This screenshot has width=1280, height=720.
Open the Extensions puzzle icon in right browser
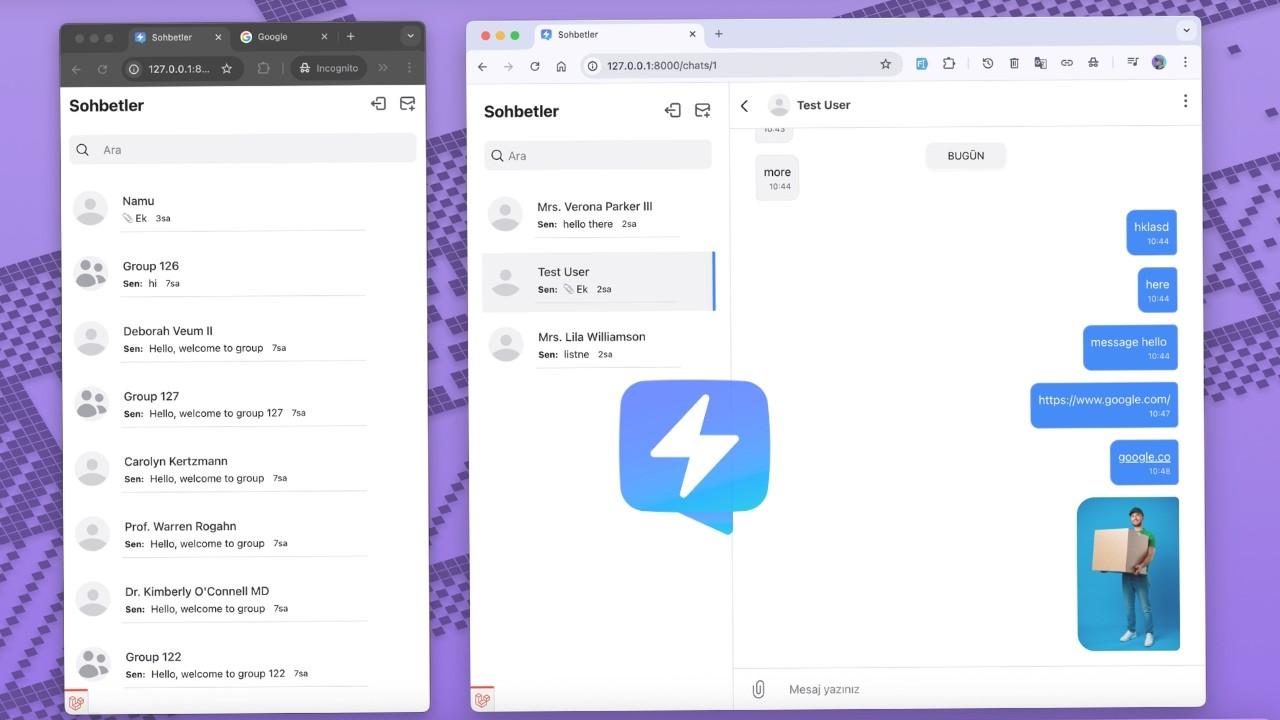[x=949, y=63]
